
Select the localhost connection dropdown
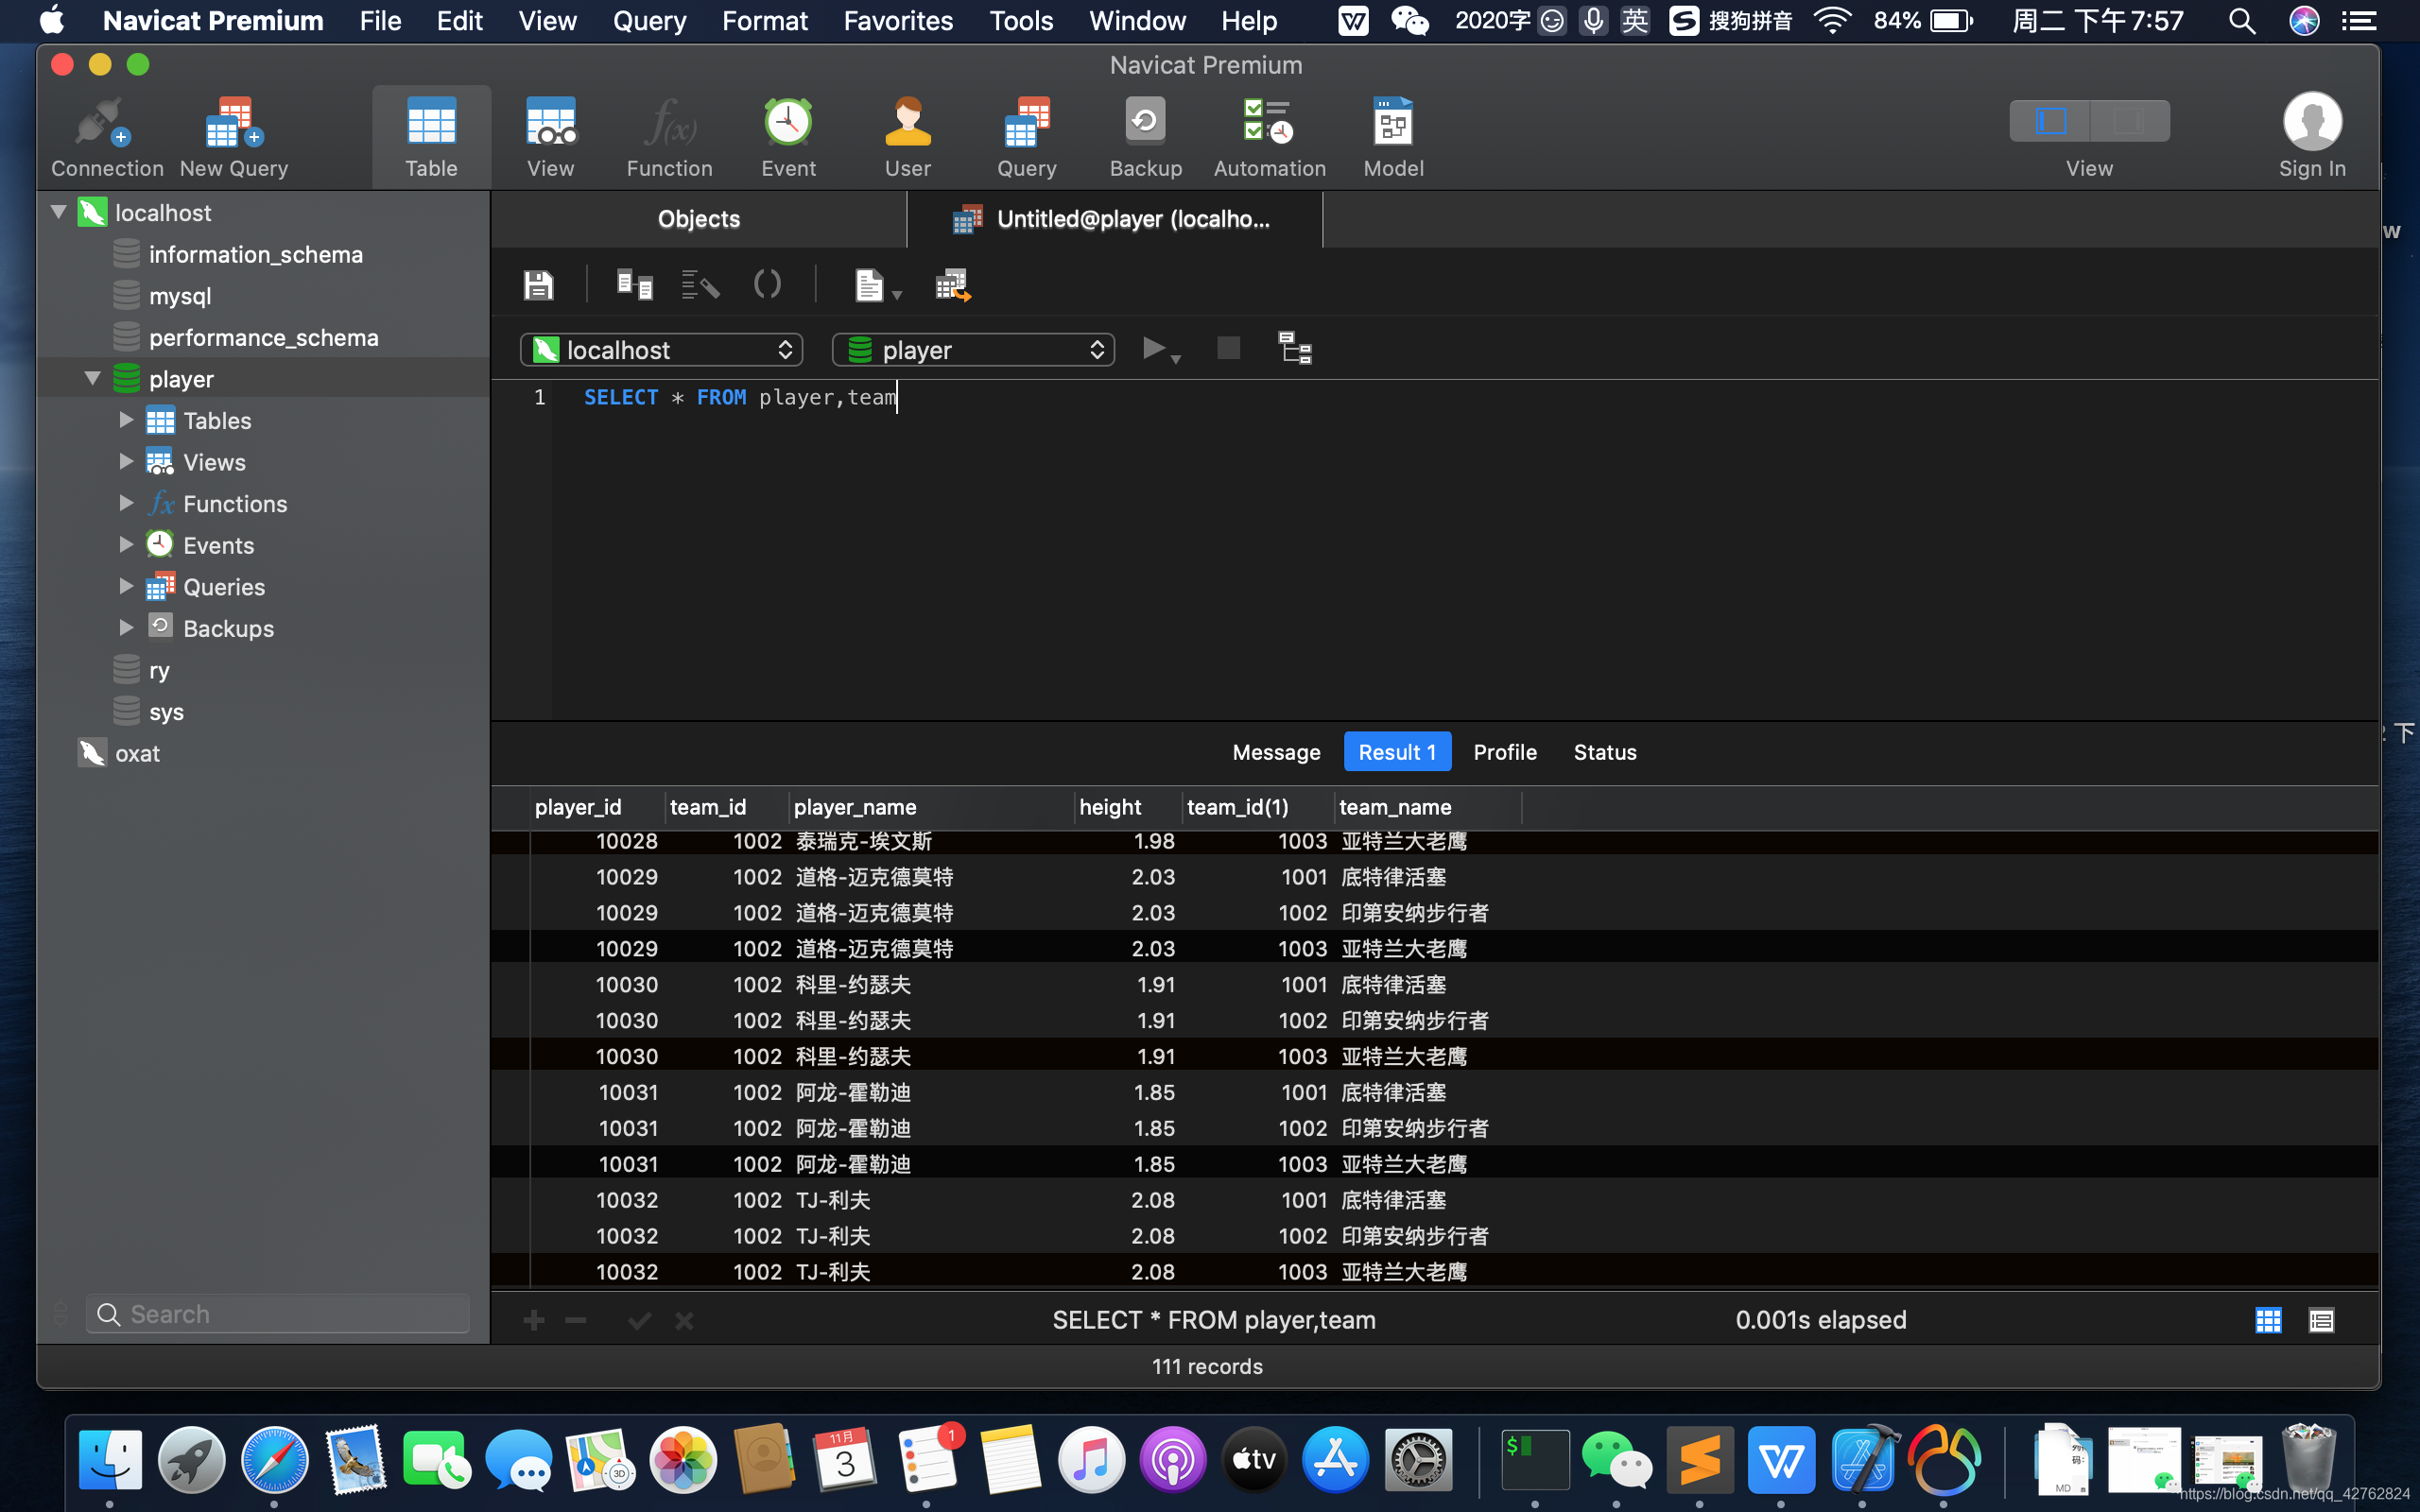pos(662,351)
